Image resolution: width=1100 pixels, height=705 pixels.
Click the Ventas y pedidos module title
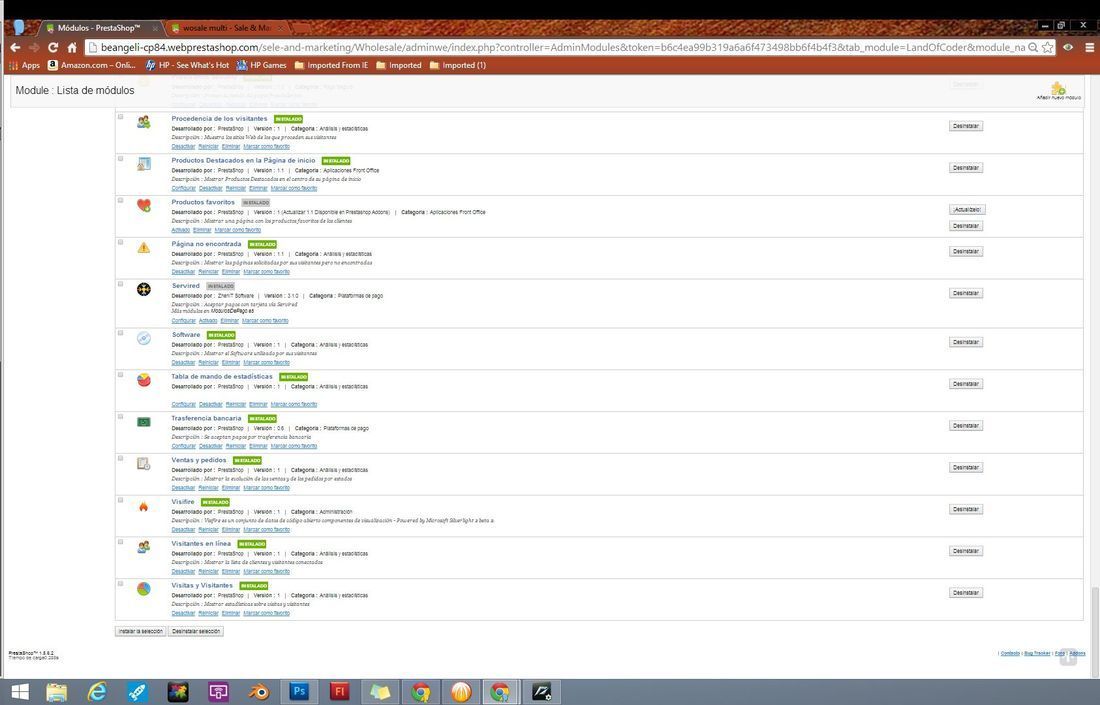pos(199,460)
